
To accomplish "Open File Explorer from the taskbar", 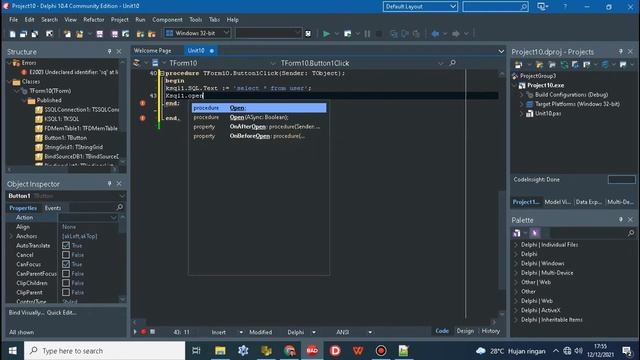I will (220, 351).
